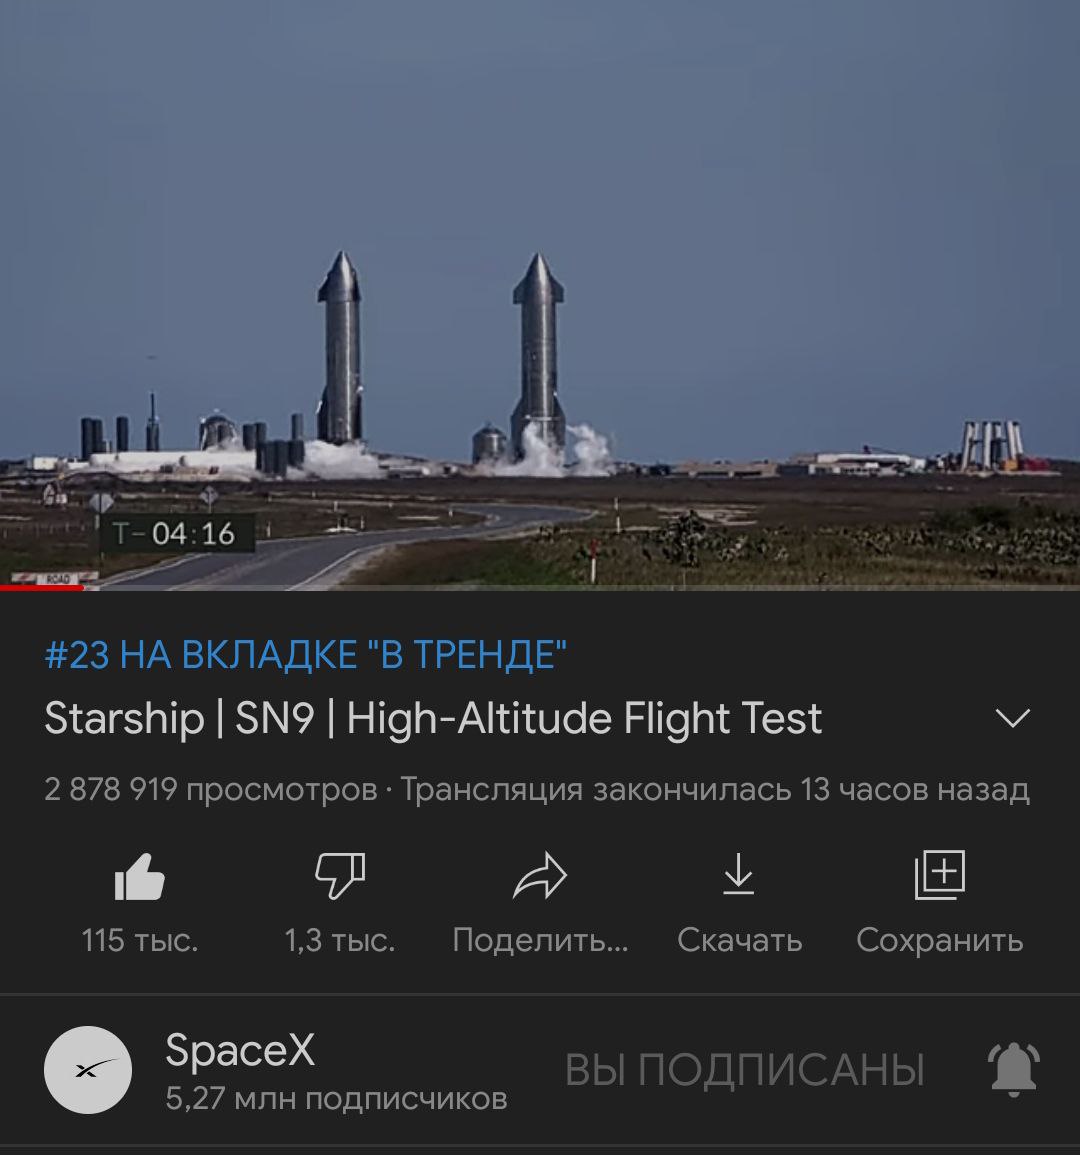Click the 115 тыс. likes count
Image resolution: width=1080 pixels, height=1155 pixels.
click(x=140, y=941)
